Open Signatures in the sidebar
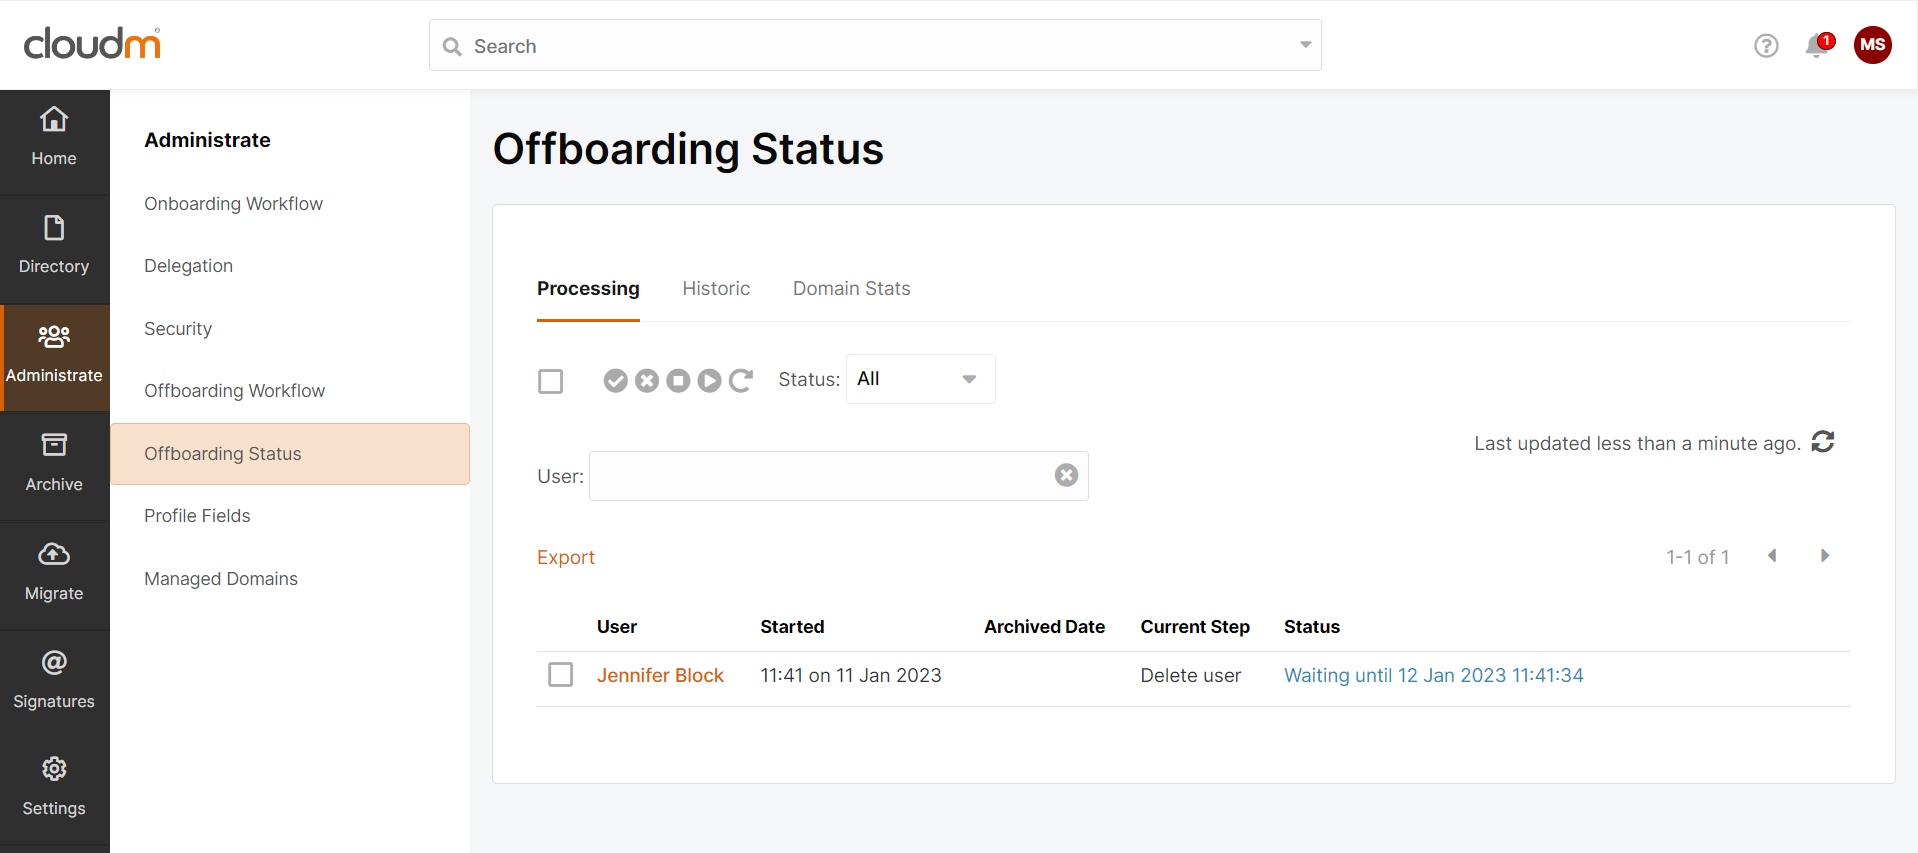 54,681
